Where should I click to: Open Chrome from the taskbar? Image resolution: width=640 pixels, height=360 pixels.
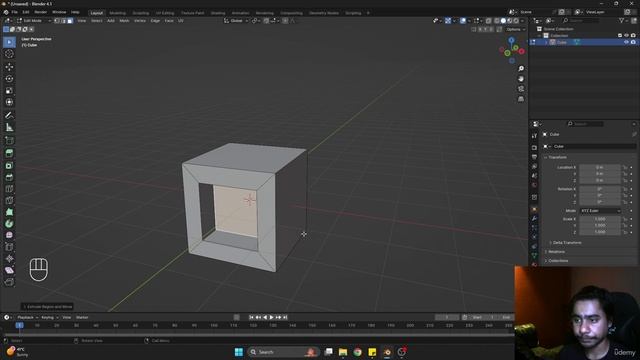[x=358, y=352]
